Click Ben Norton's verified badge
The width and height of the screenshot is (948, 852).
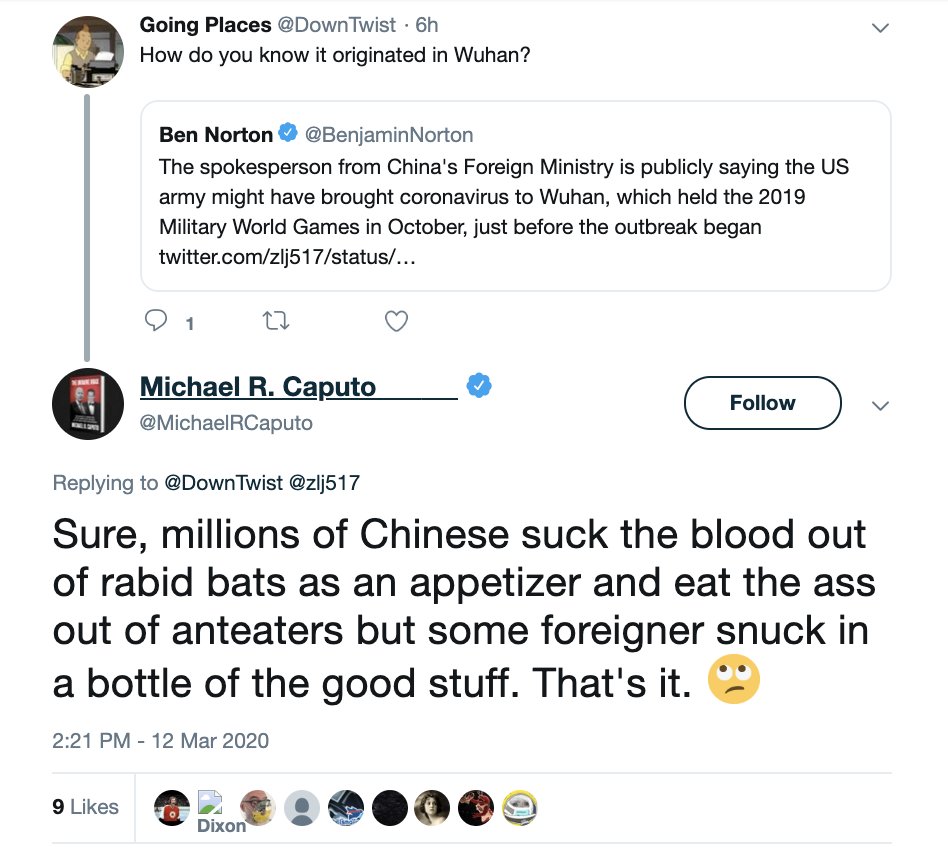(x=287, y=132)
